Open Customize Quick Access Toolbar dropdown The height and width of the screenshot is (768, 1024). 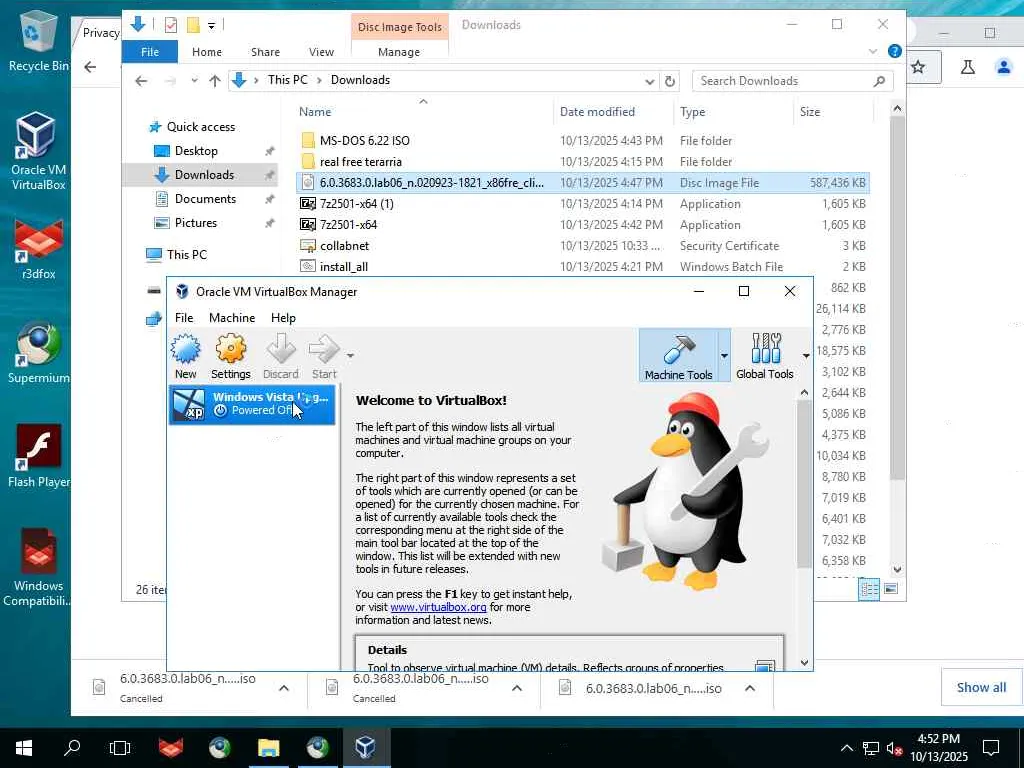pos(212,26)
